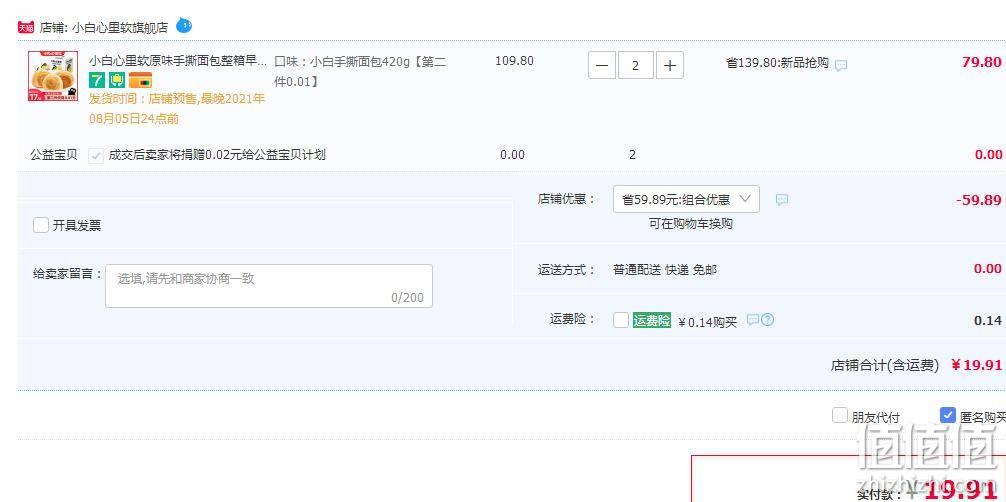Click the Tmall logo icon beside store name

[26, 28]
